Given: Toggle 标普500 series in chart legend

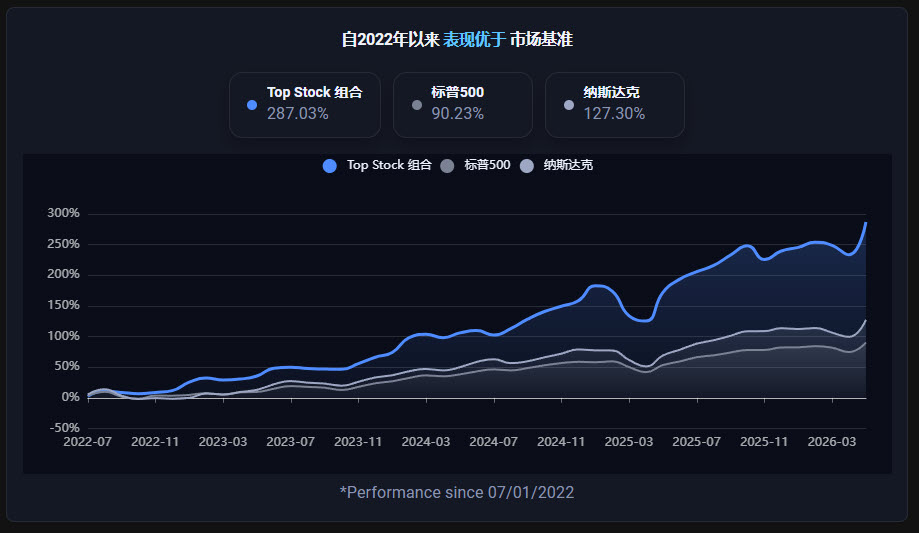Looking at the screenshot, I should 475,165.
